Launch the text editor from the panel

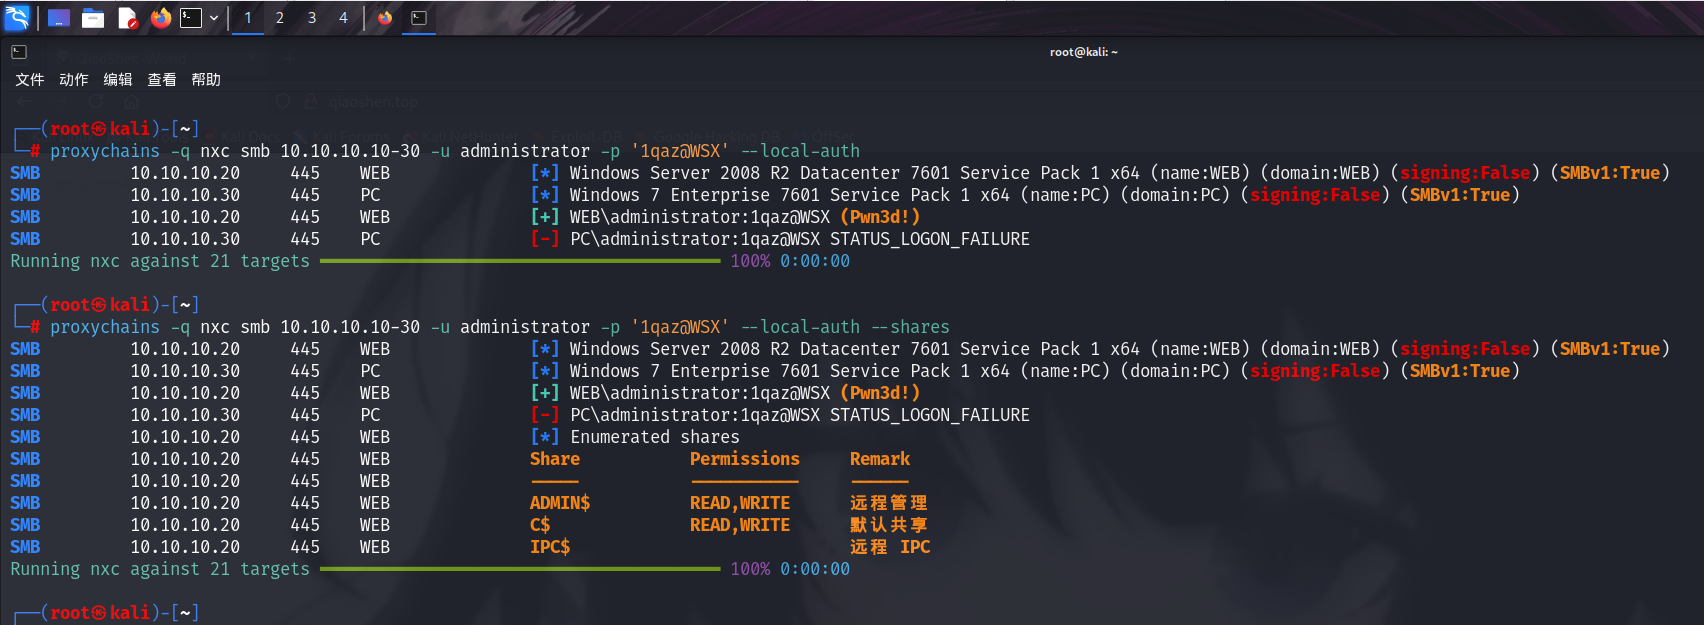127,18
